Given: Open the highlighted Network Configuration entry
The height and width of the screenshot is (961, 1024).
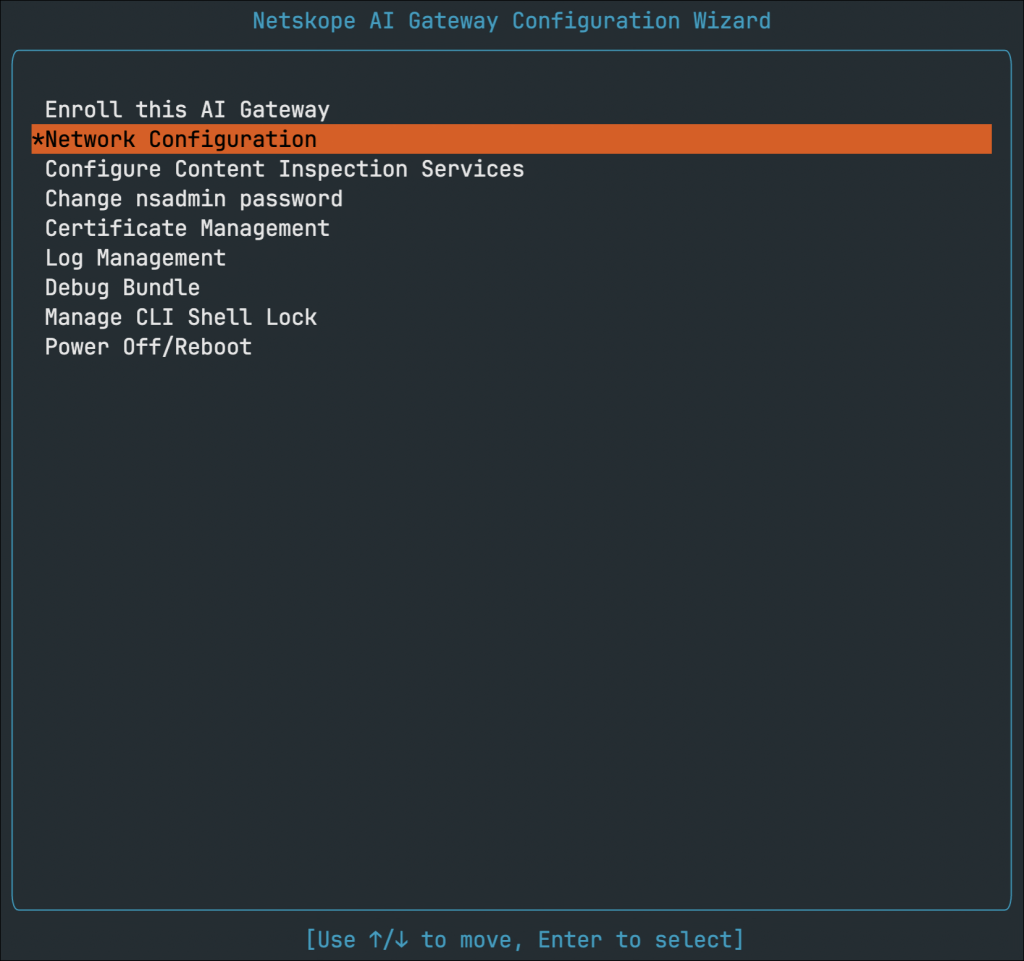Looking at the screenshot, I should [511, 139].
